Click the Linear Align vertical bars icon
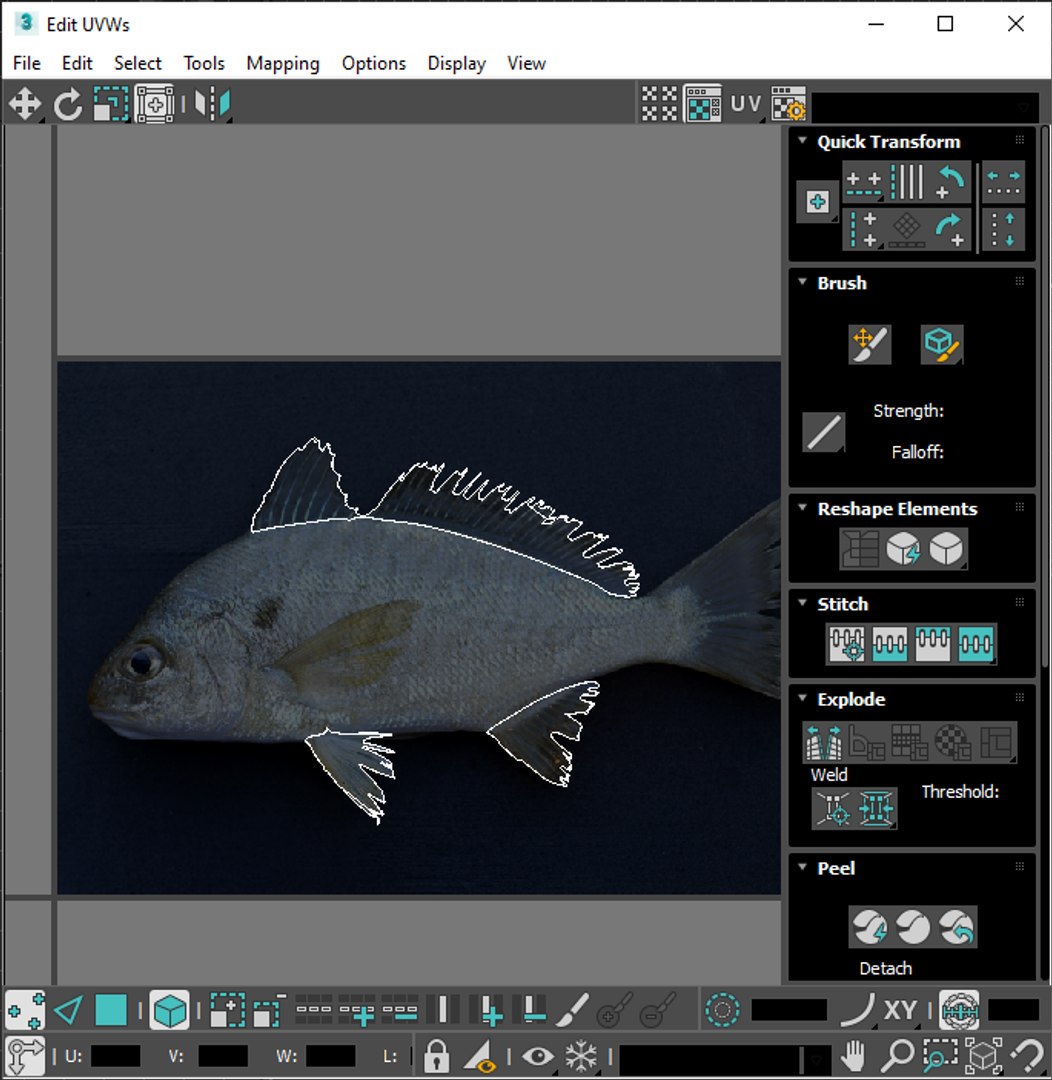Image resolution: width=1052 pixels, height=1080 pixels. 907,182
